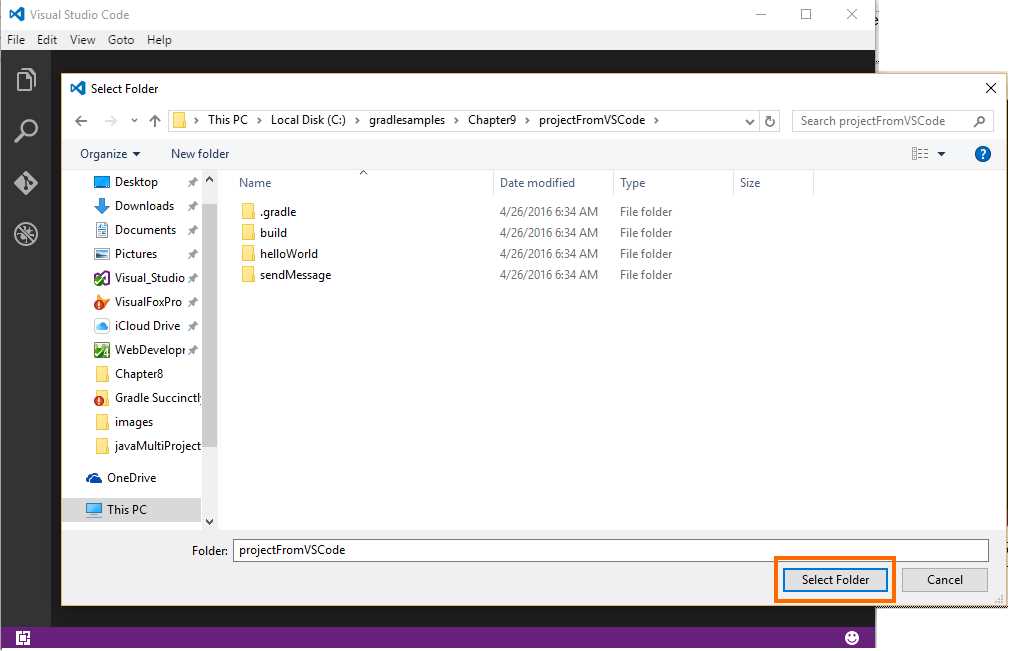Open the Goto menu

point(120,40)
